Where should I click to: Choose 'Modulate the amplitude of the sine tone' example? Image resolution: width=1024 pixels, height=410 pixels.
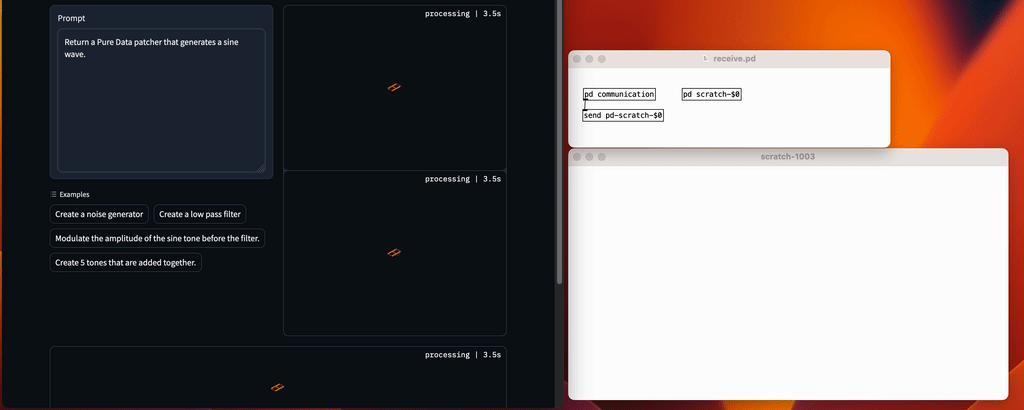(x=157, y=238)
